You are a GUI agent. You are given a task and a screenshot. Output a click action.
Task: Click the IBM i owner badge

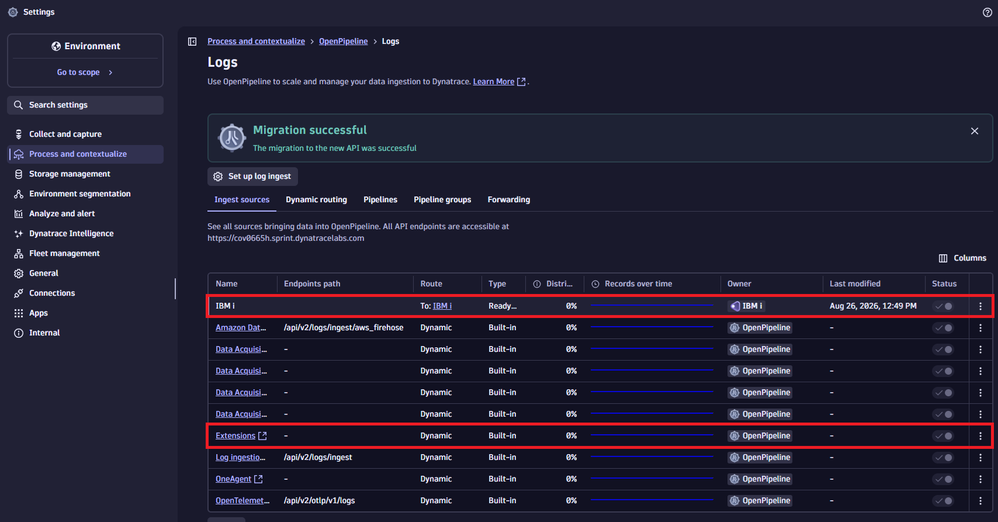746,306
